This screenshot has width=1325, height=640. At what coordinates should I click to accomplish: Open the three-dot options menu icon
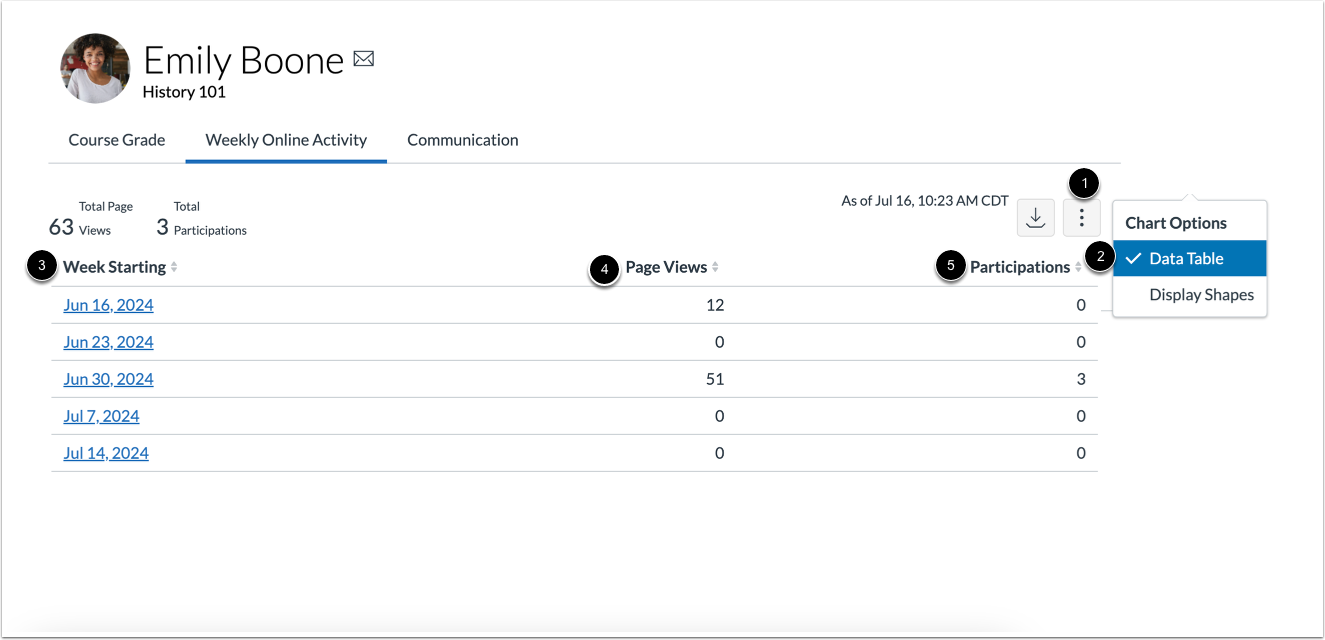point(1081,217)
